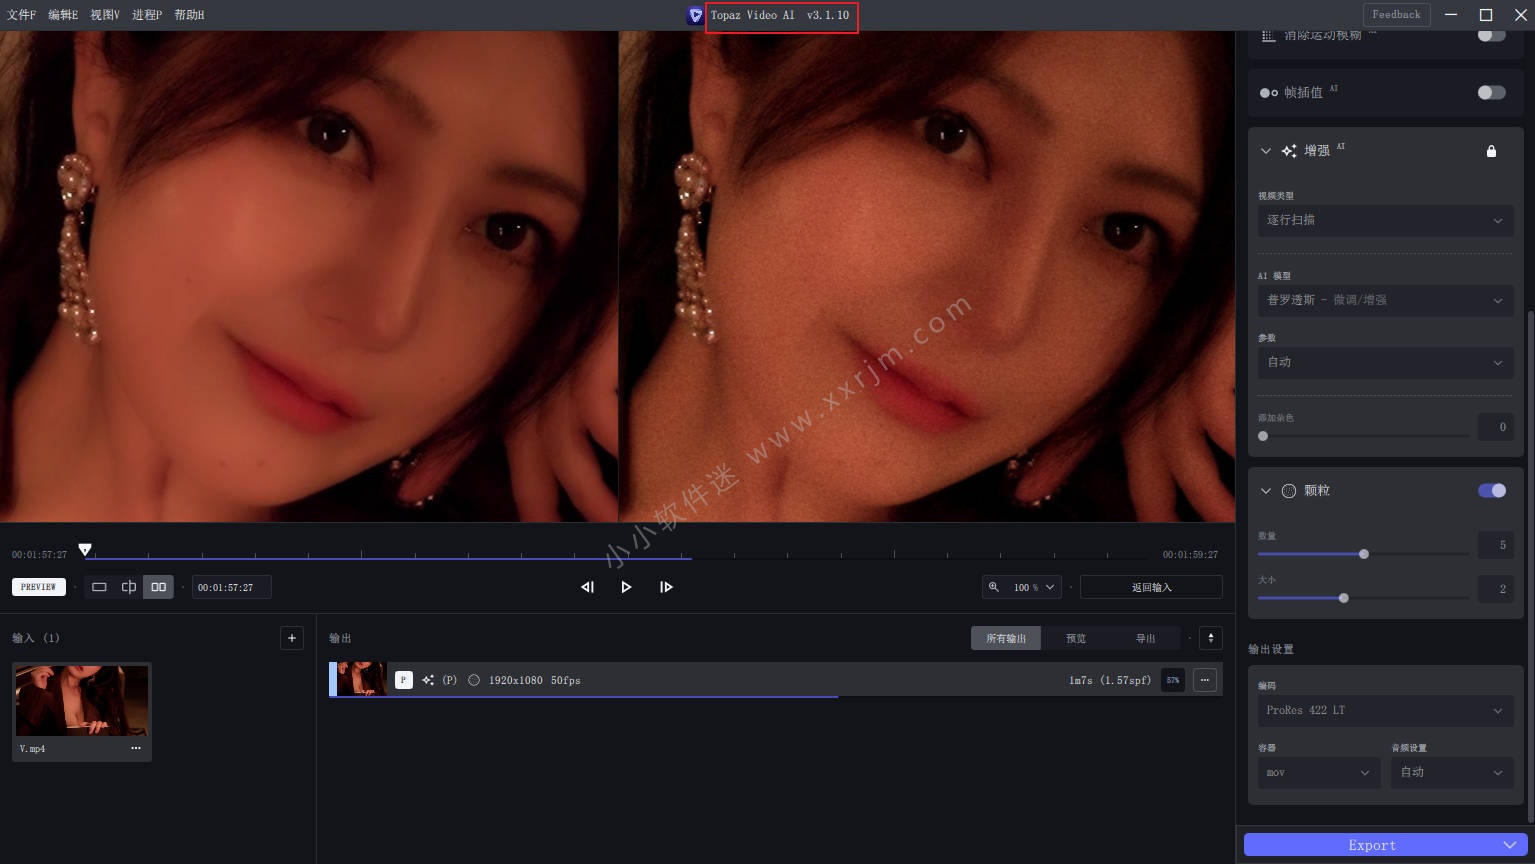The width and height of the screenshot is (1535, 864).
Task: Click the play button
Action: pos(626,587)
